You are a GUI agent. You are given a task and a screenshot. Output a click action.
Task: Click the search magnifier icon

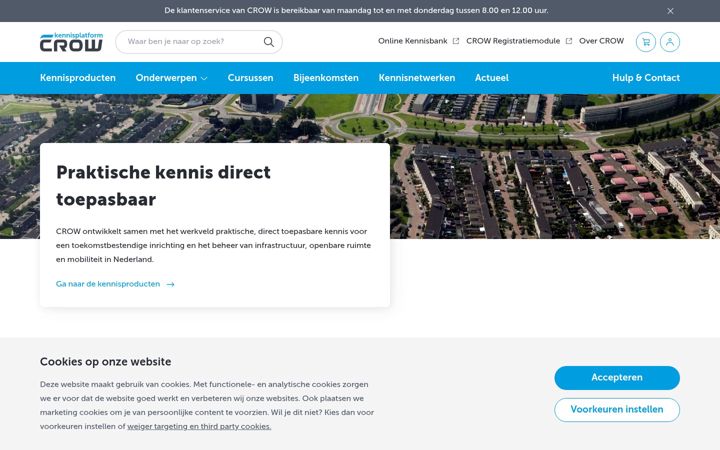point(269,42)
